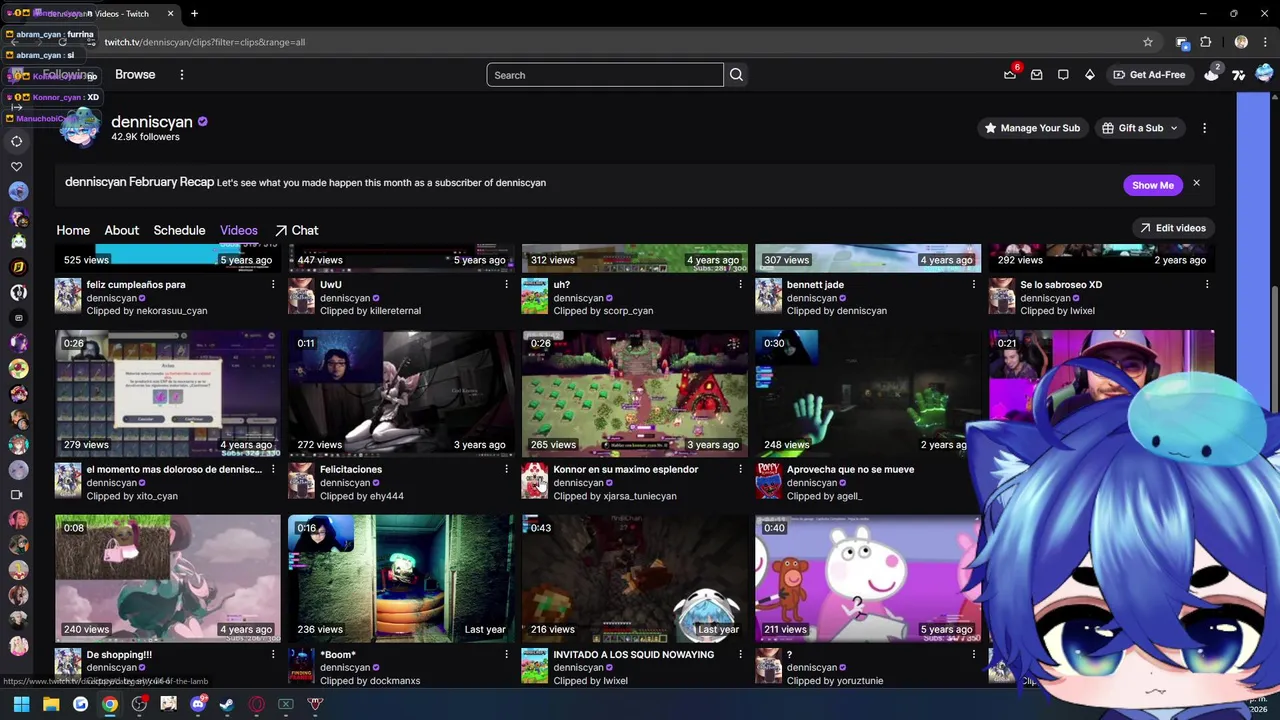Open the Chrome extensions puzzle icon

click(x=1206, y=42)
